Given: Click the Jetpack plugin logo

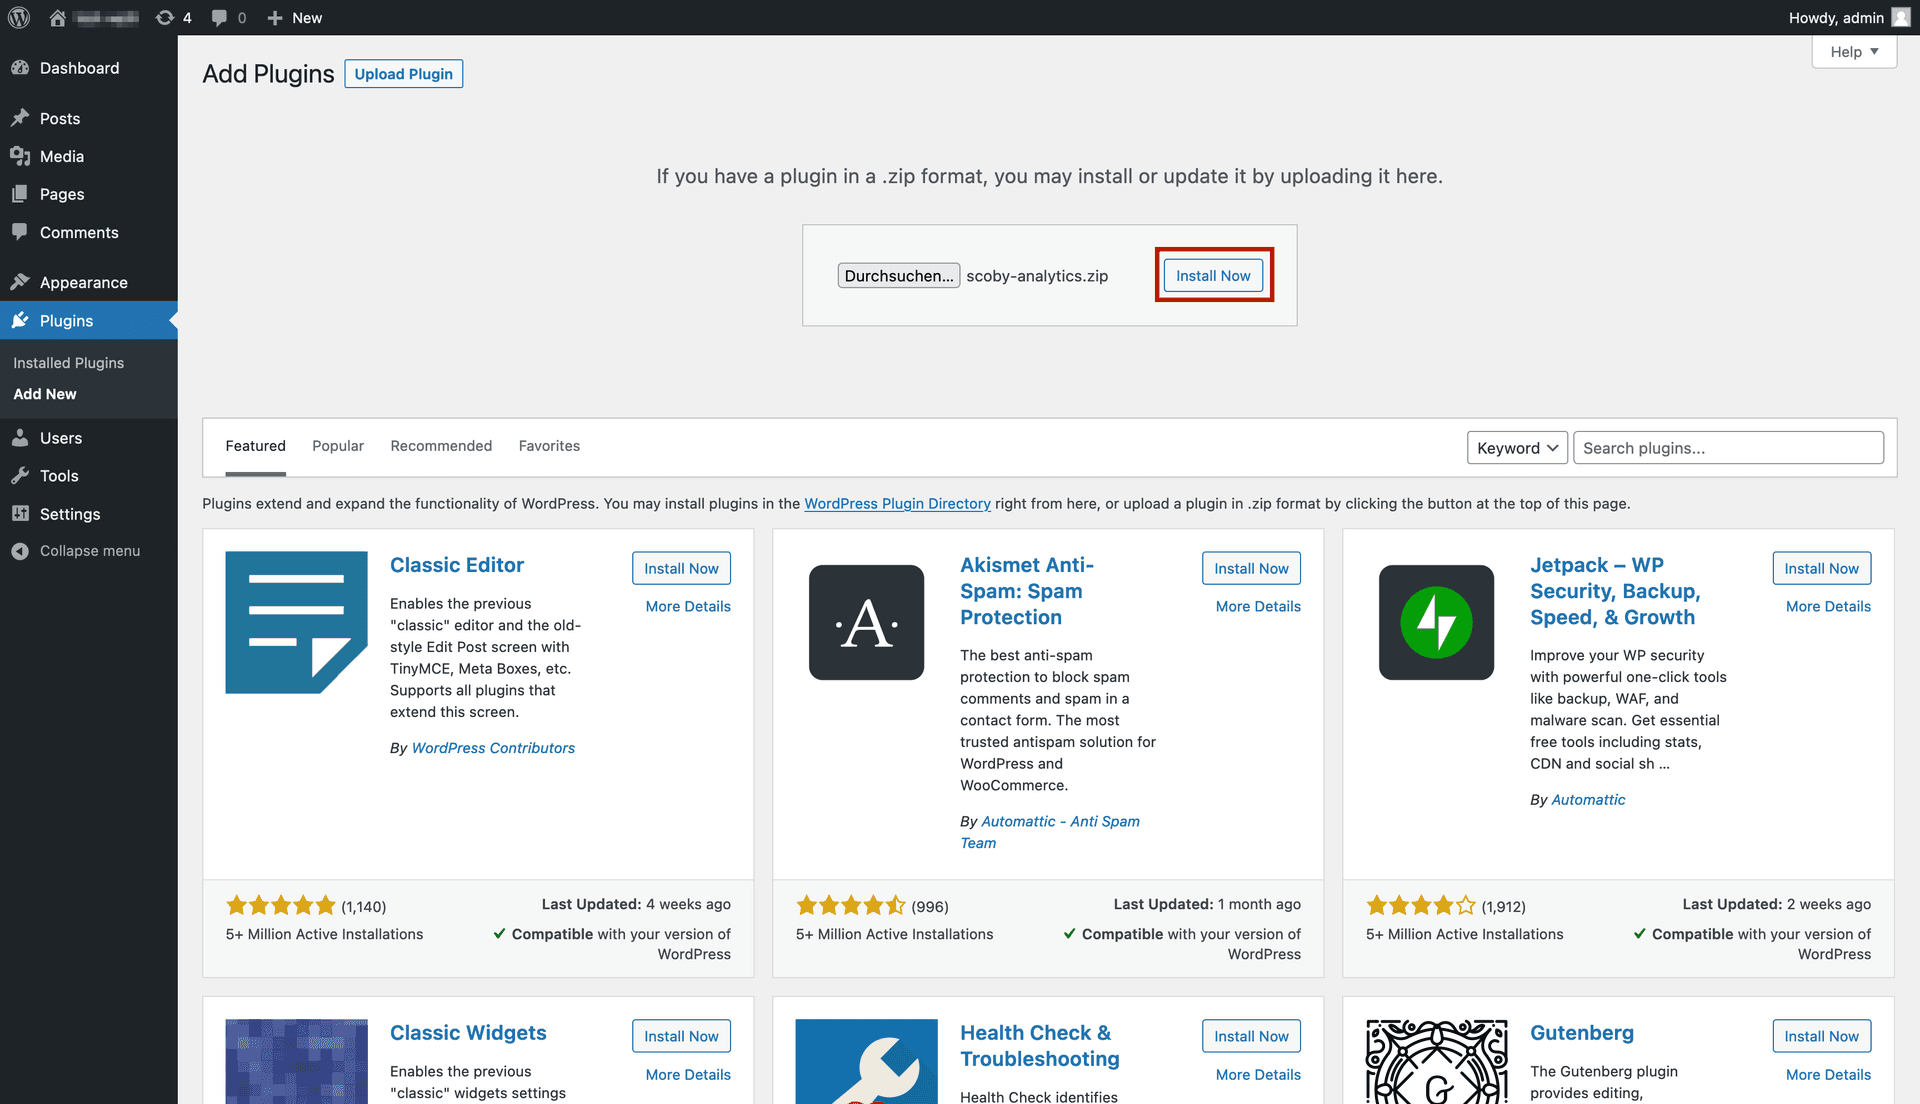Looking at the screenshot, I should 1436,622.
